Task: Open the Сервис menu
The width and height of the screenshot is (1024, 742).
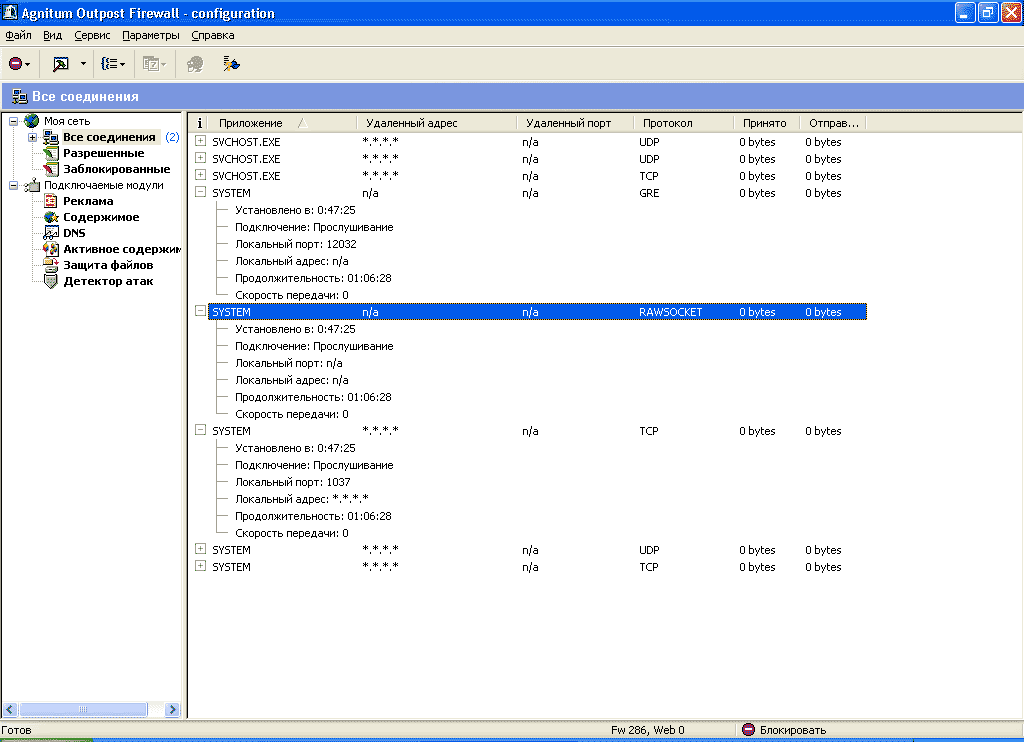Action: [92, 35]
